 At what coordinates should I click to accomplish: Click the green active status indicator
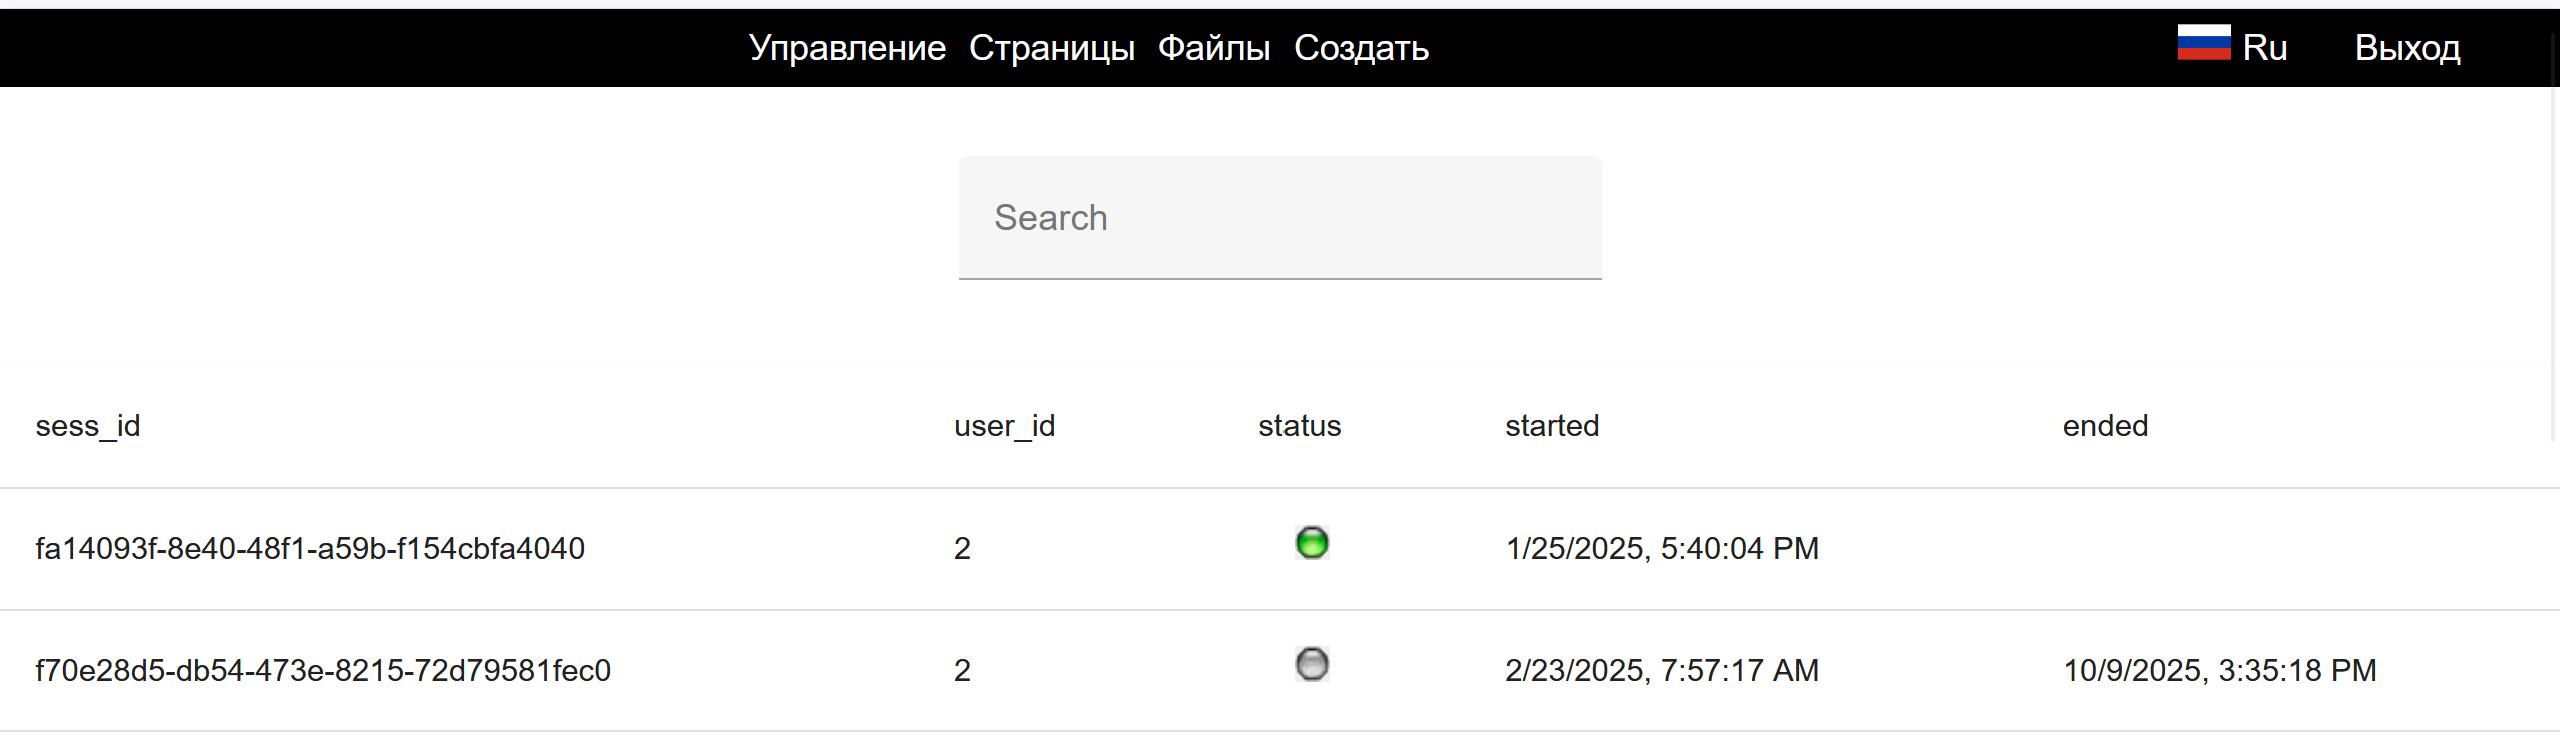click(x=1311, y=543)
